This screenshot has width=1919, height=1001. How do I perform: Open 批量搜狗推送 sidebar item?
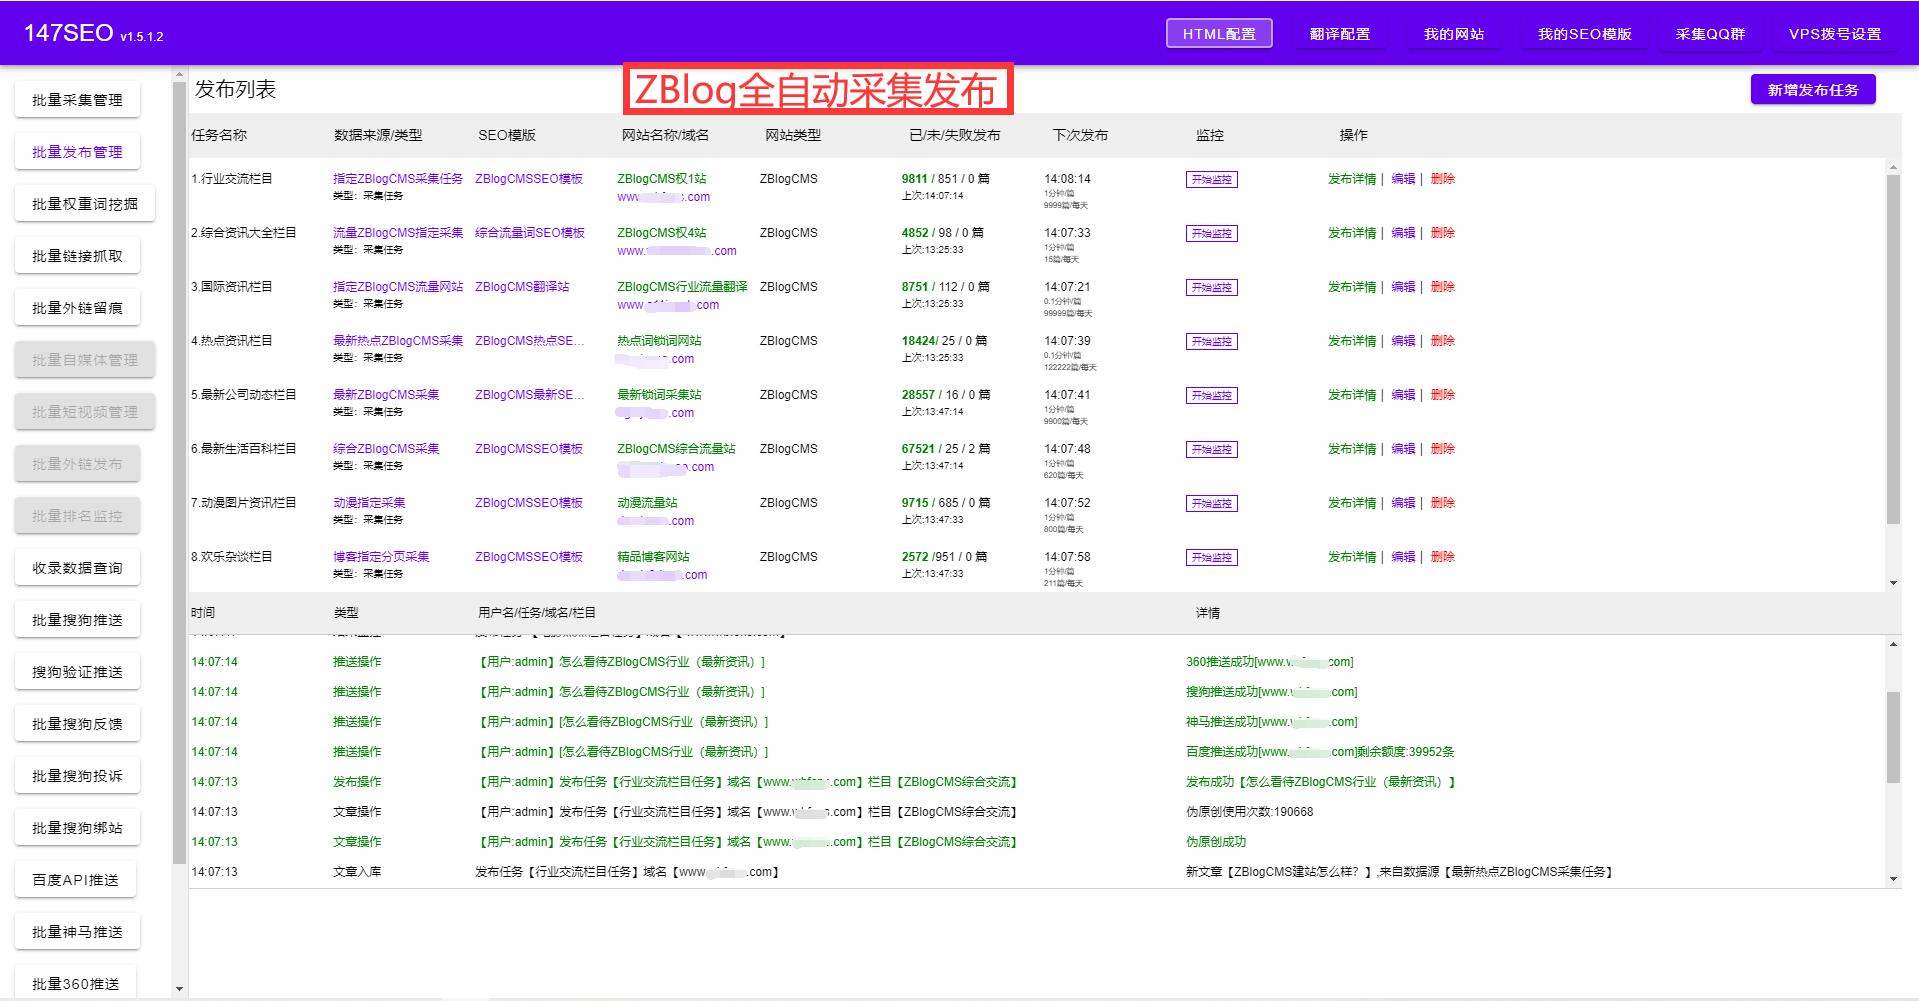coord(77,620)
